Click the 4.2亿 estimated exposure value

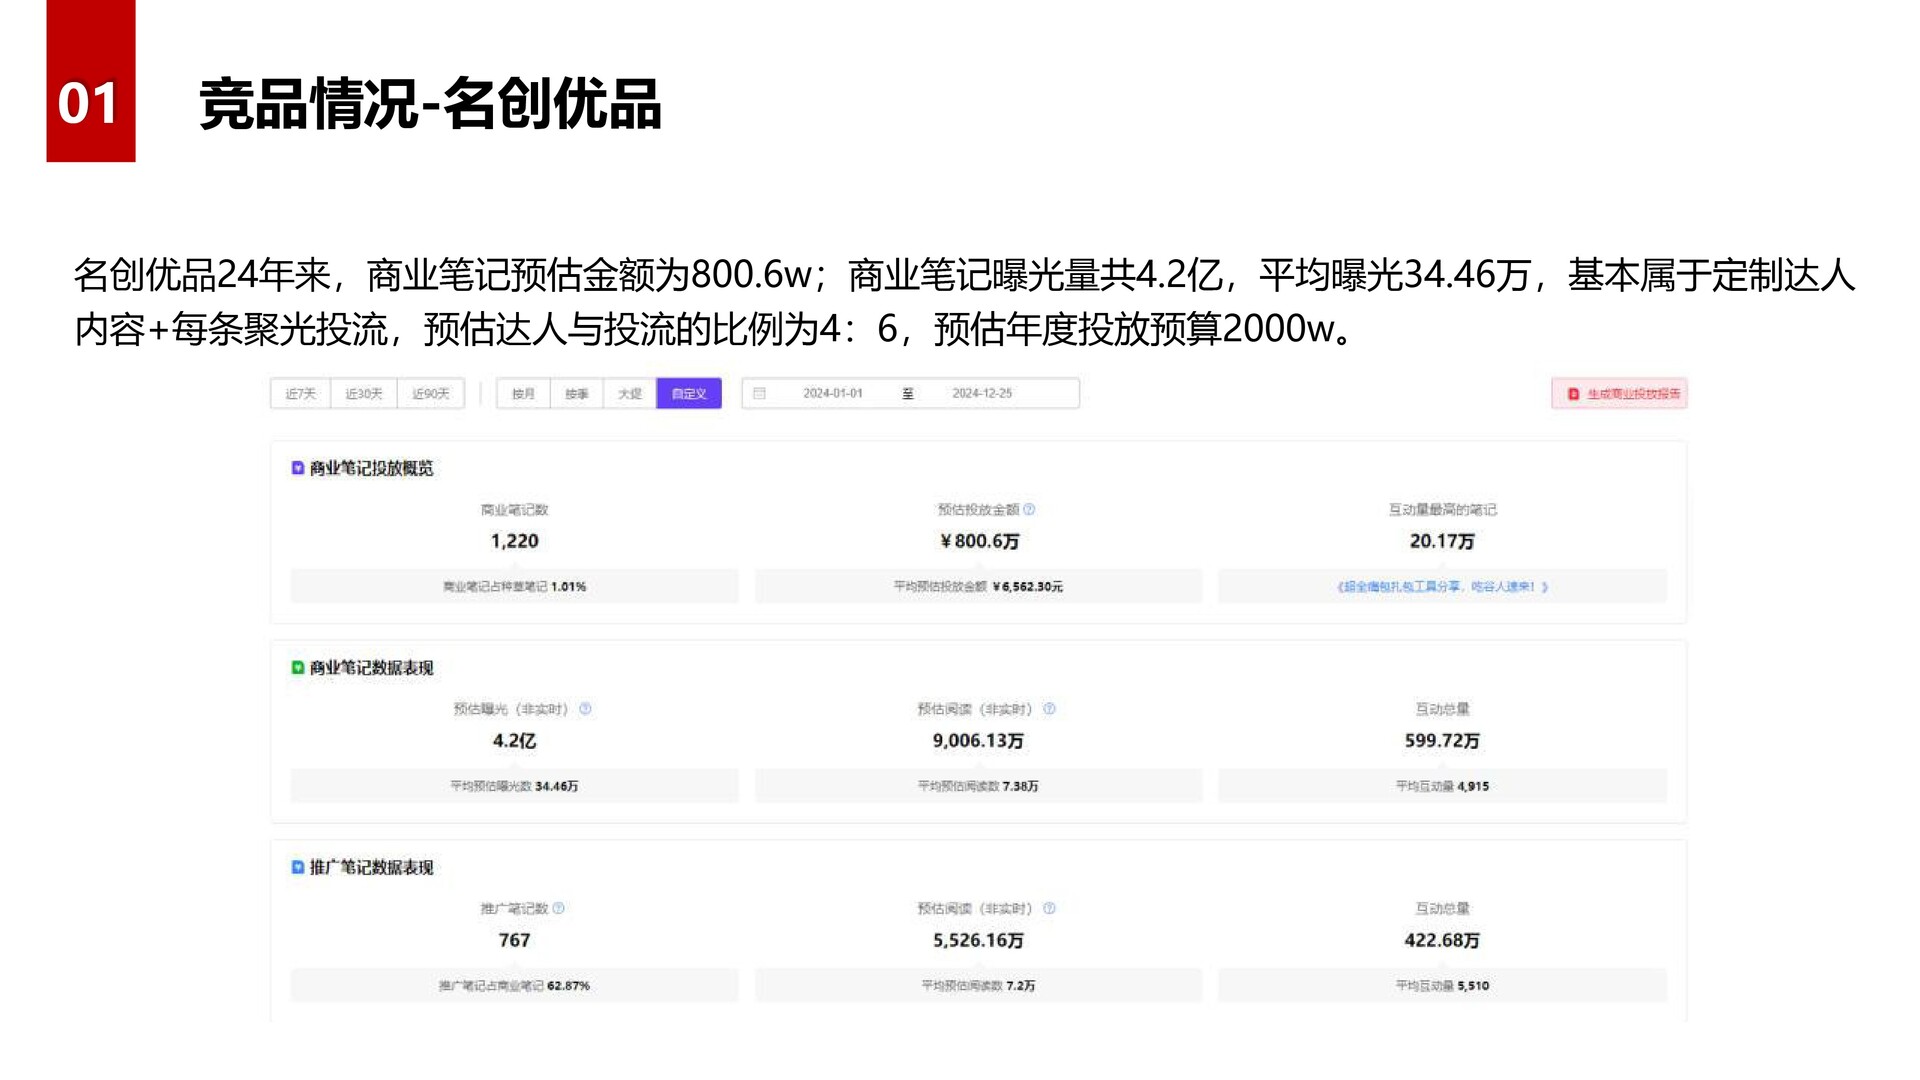coord(514,741)
